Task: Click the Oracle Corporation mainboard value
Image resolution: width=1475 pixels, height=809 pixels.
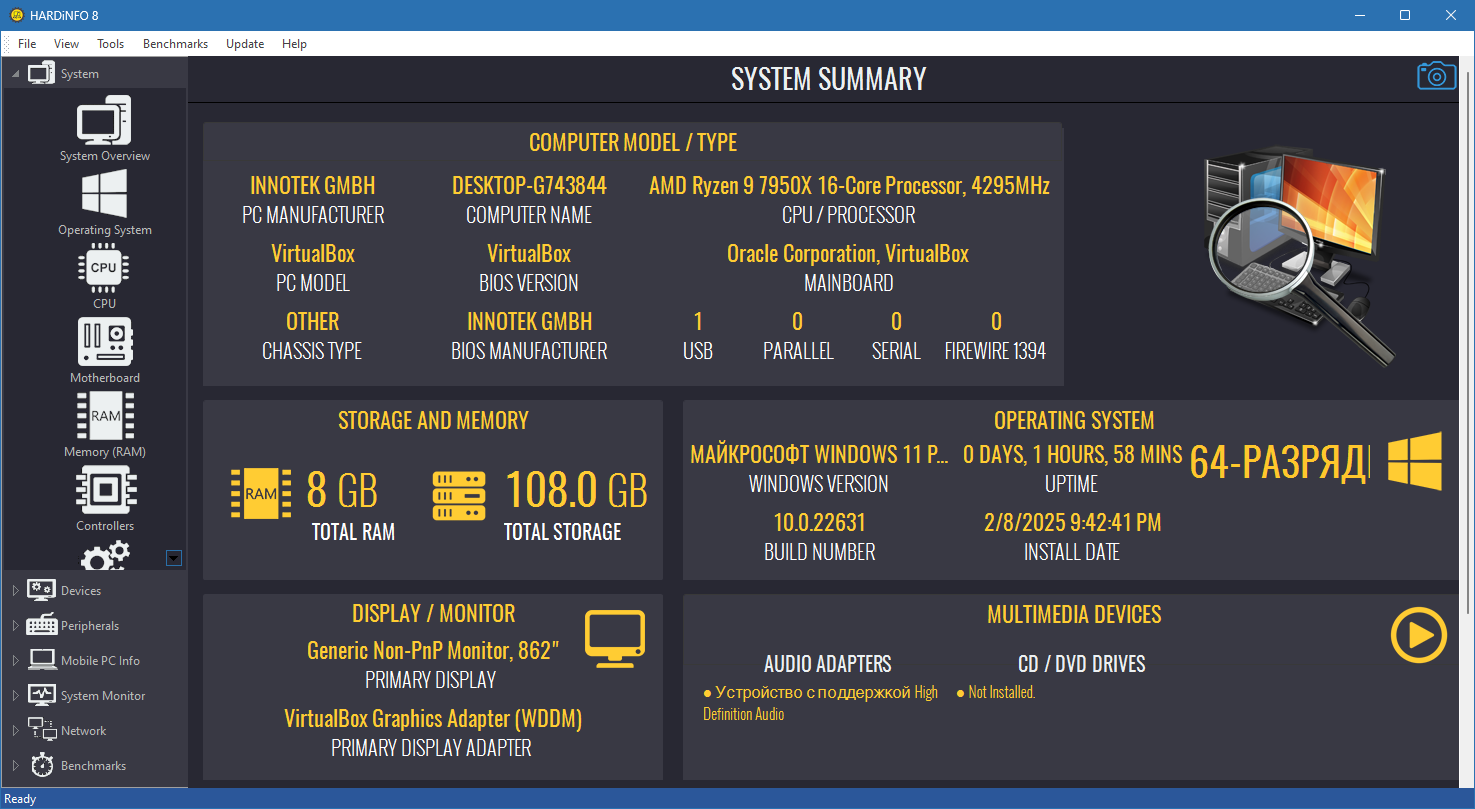Action: click(x=848, y=254)
